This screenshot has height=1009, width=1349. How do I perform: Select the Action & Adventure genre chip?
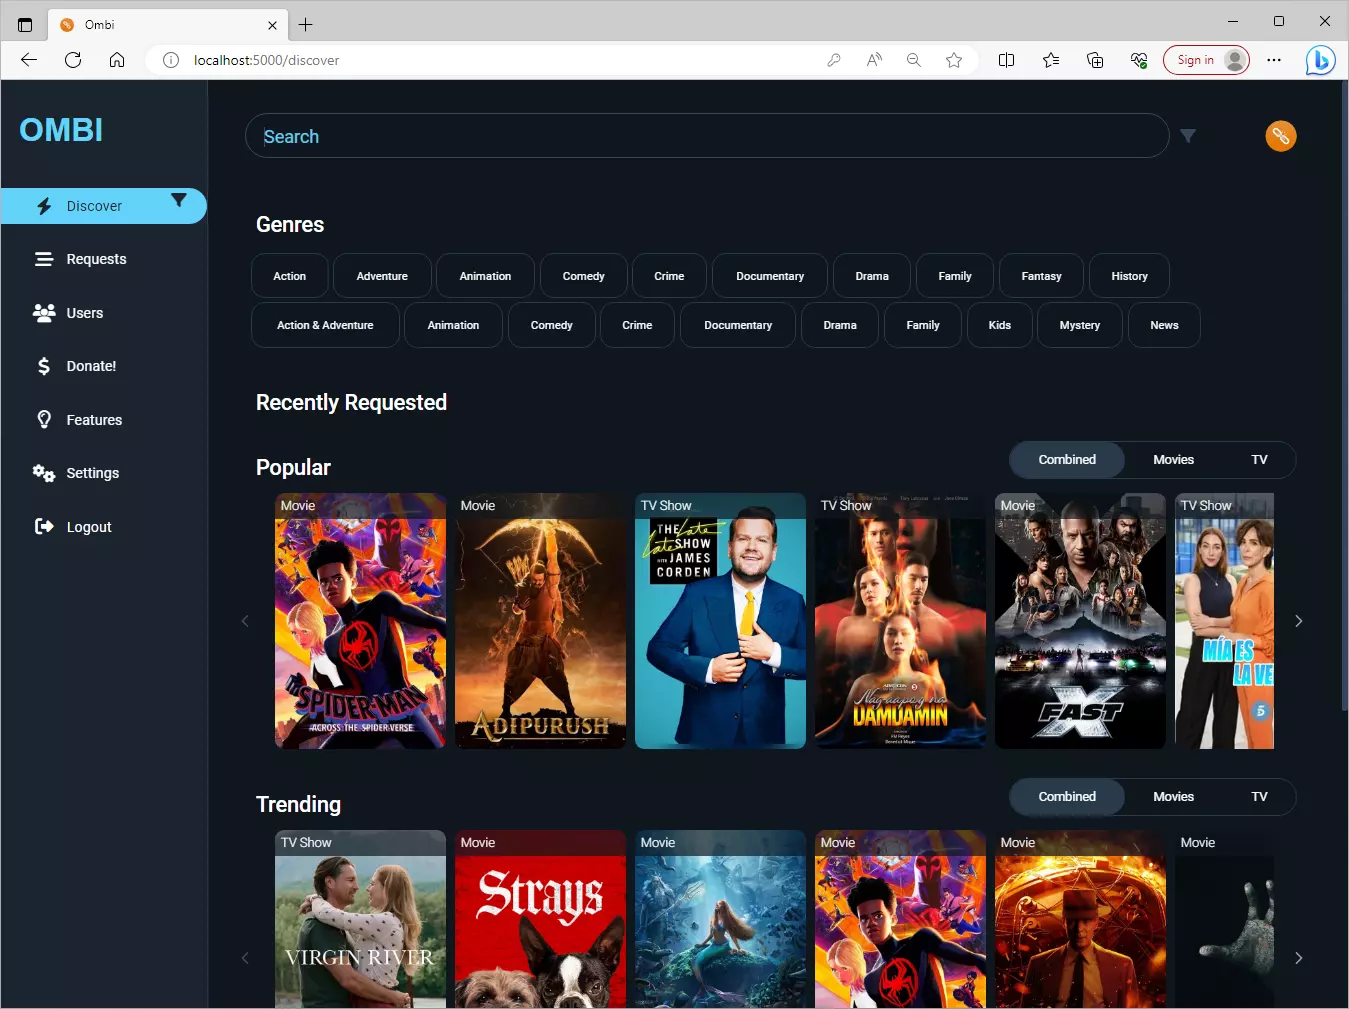click(325, 325)
